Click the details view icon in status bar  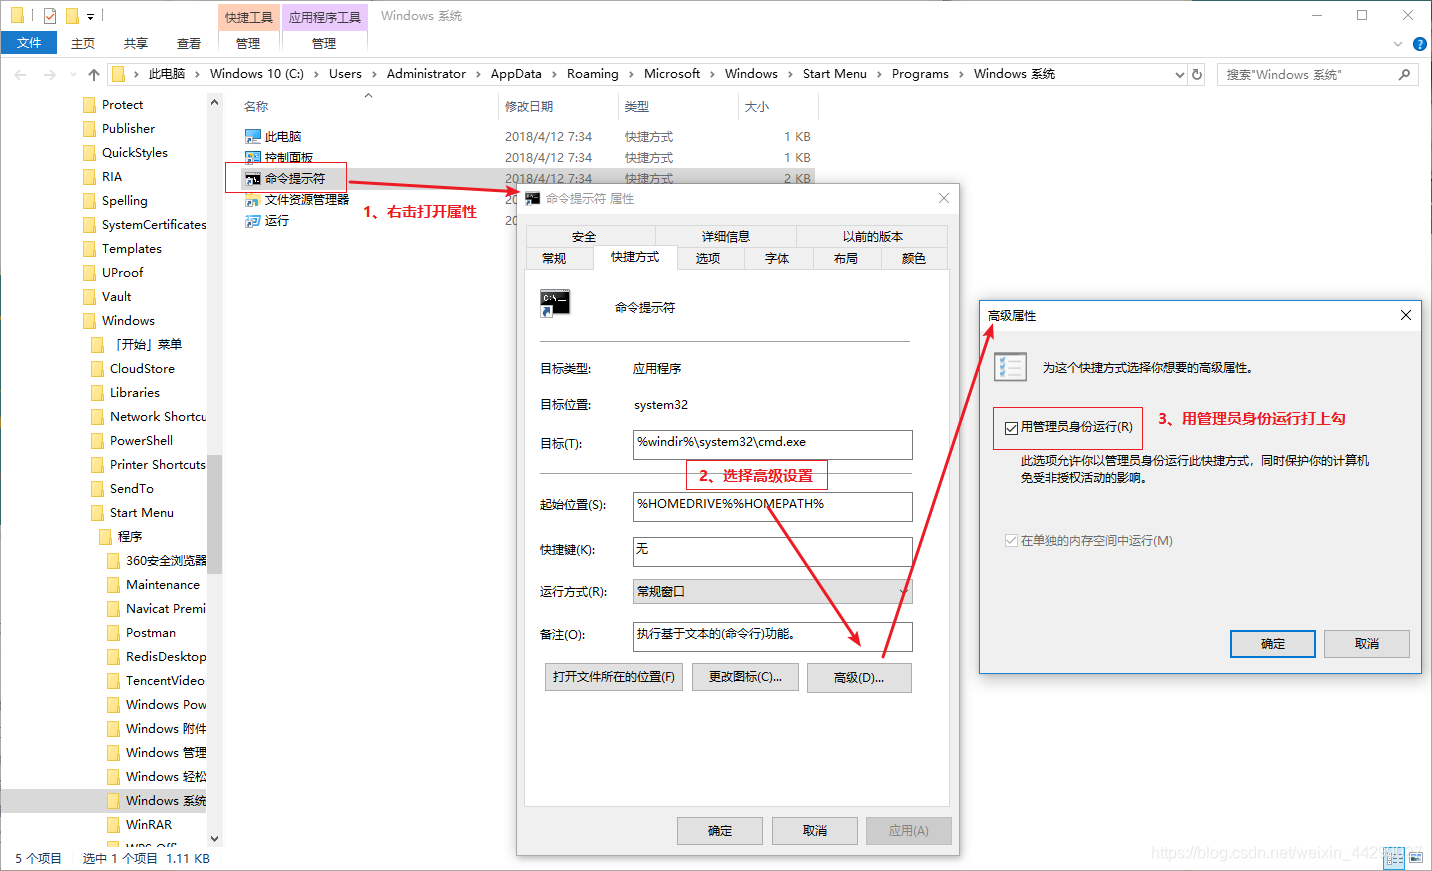(x=1395, y=857)
